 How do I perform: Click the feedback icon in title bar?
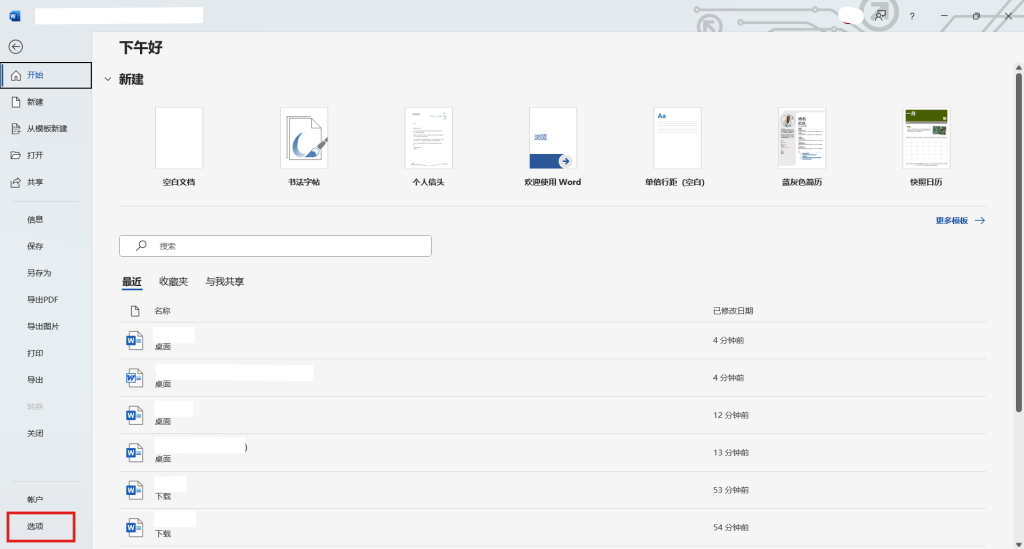pos(880,16)
